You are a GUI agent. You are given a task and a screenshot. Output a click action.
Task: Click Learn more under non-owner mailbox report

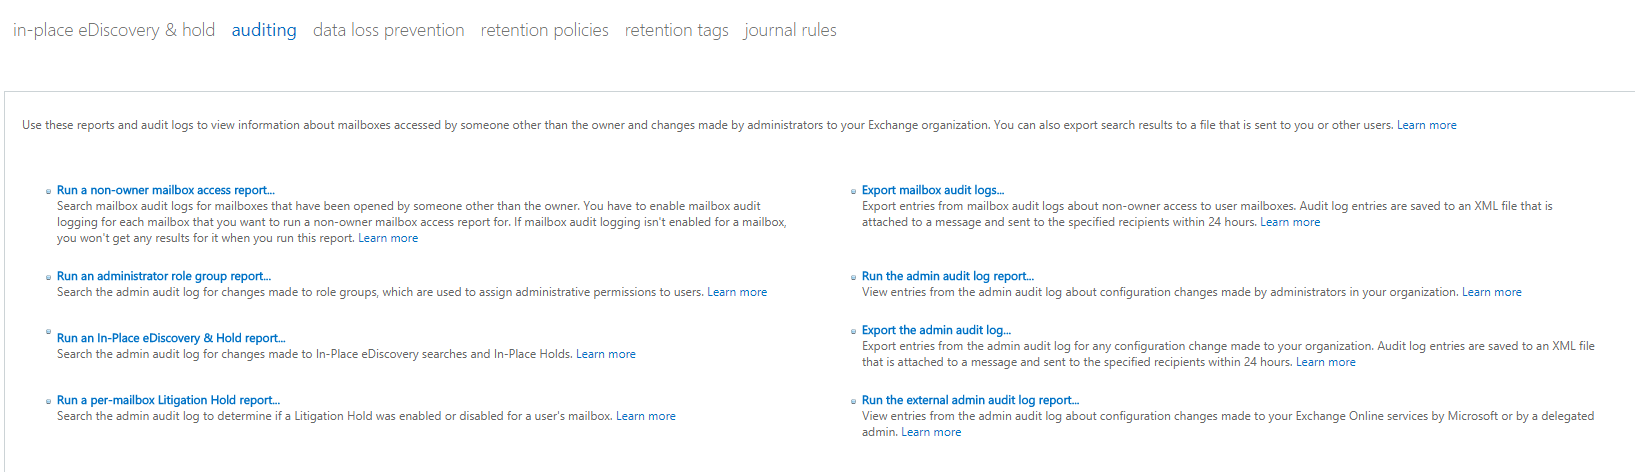click(388, 238)
